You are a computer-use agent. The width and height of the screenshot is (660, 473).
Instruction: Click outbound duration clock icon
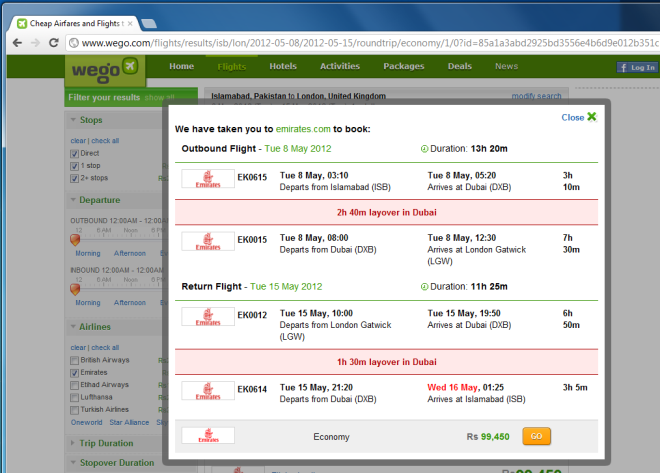click(424, 149)
